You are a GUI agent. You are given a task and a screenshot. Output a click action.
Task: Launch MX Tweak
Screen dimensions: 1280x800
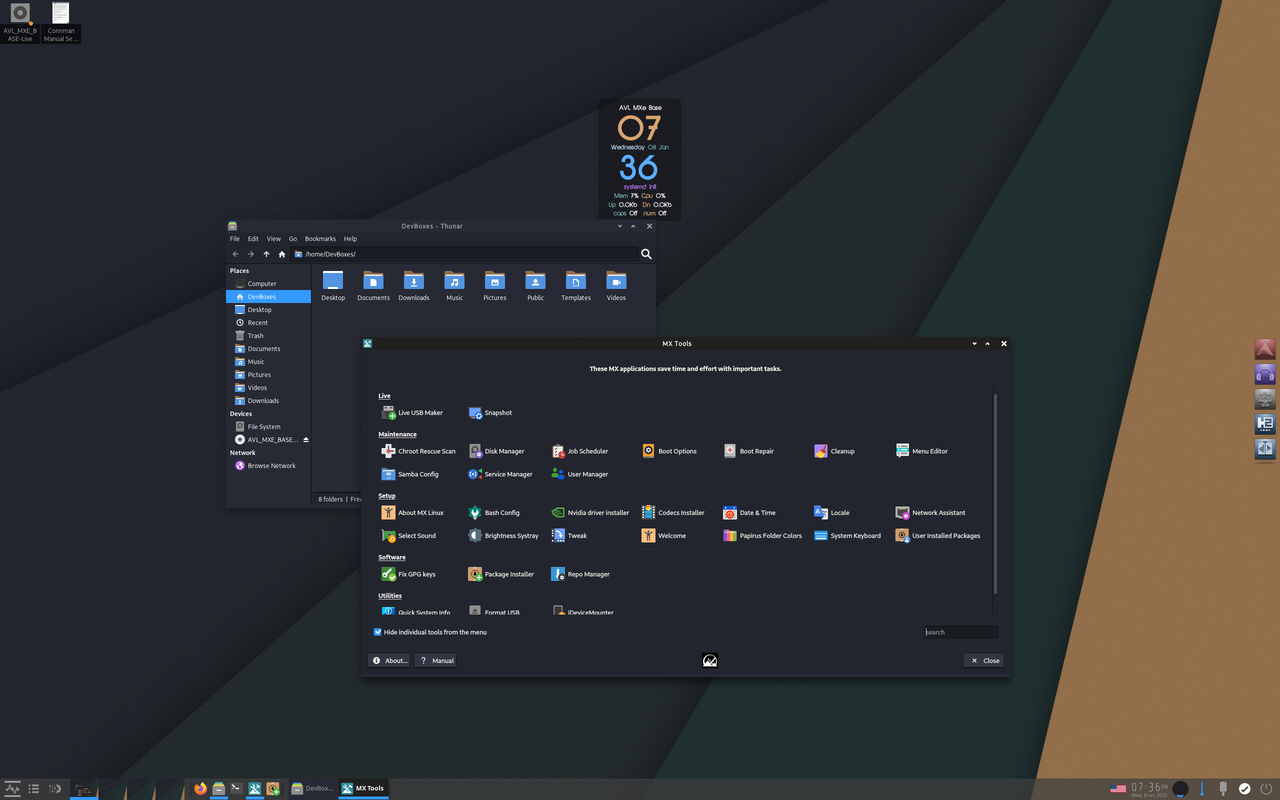coord(569,536)
